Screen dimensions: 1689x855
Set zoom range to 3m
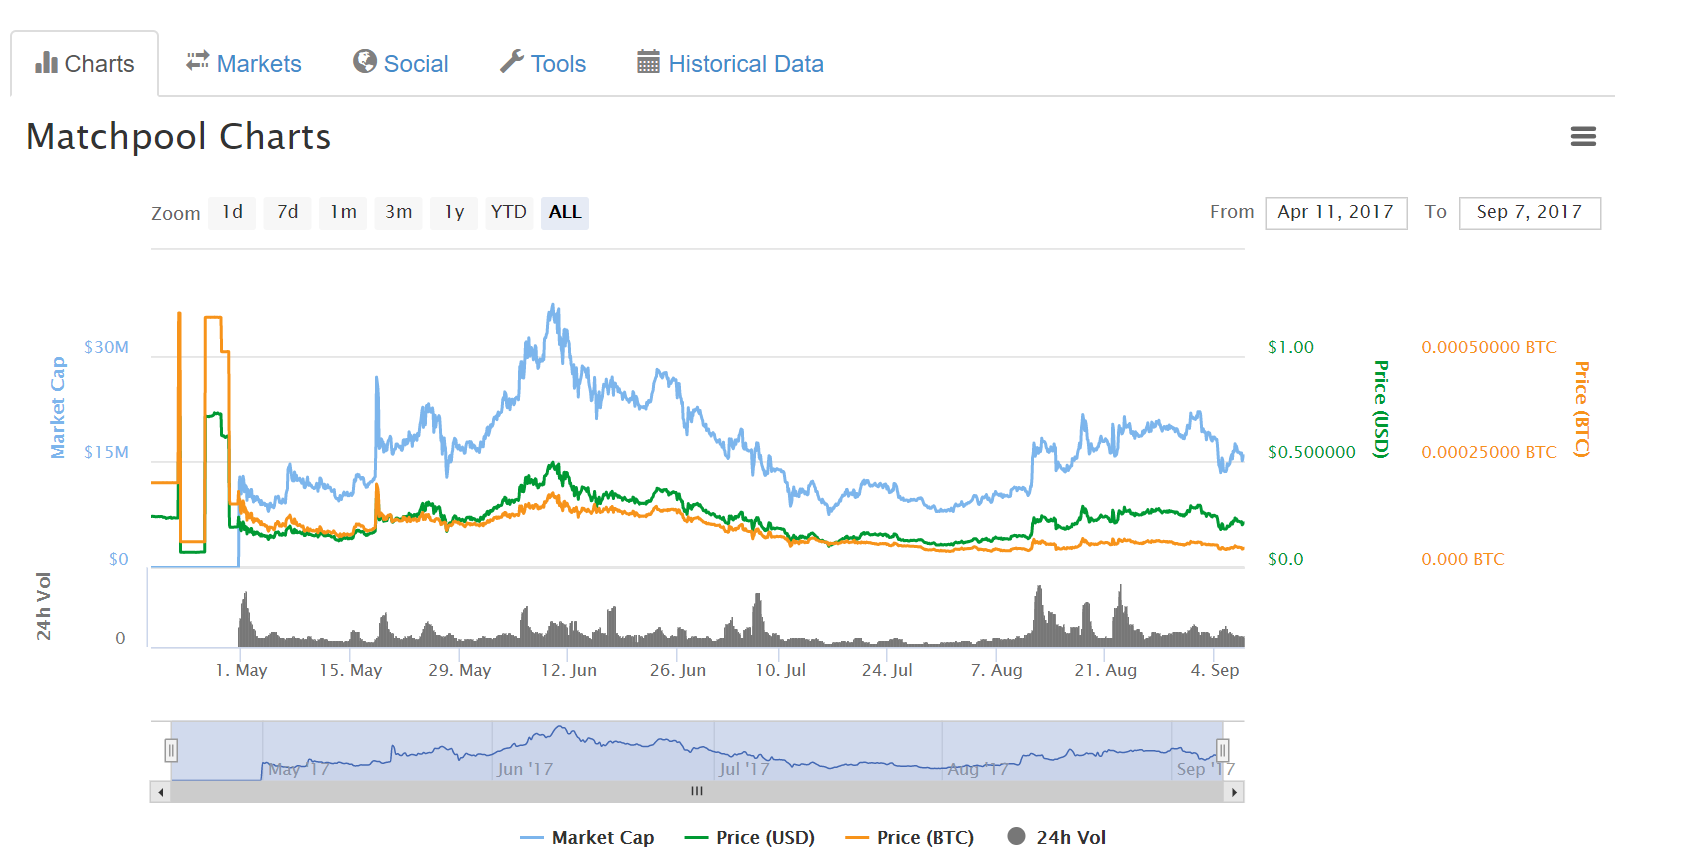398,212
